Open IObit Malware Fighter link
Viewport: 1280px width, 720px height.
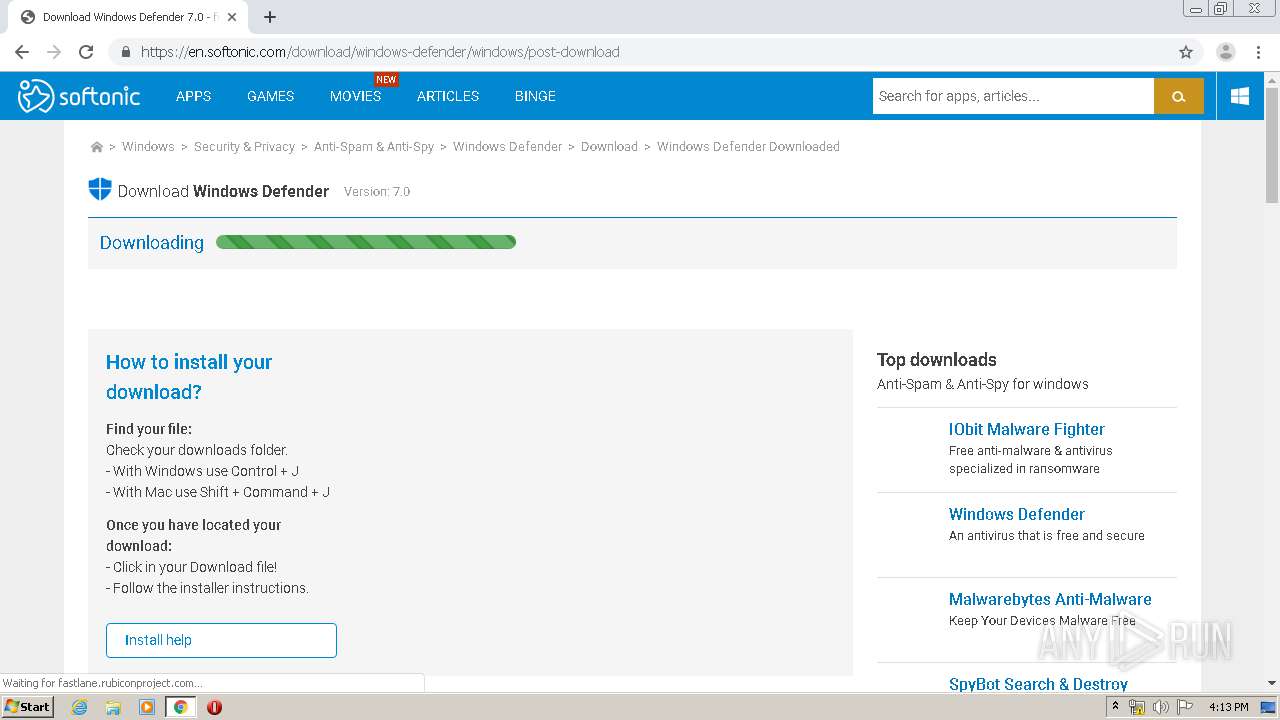click(1026, 429)
